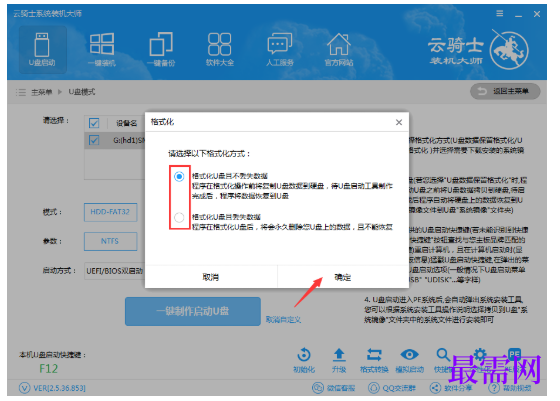Click the F12 boot shortcut key text

(49, 369)
